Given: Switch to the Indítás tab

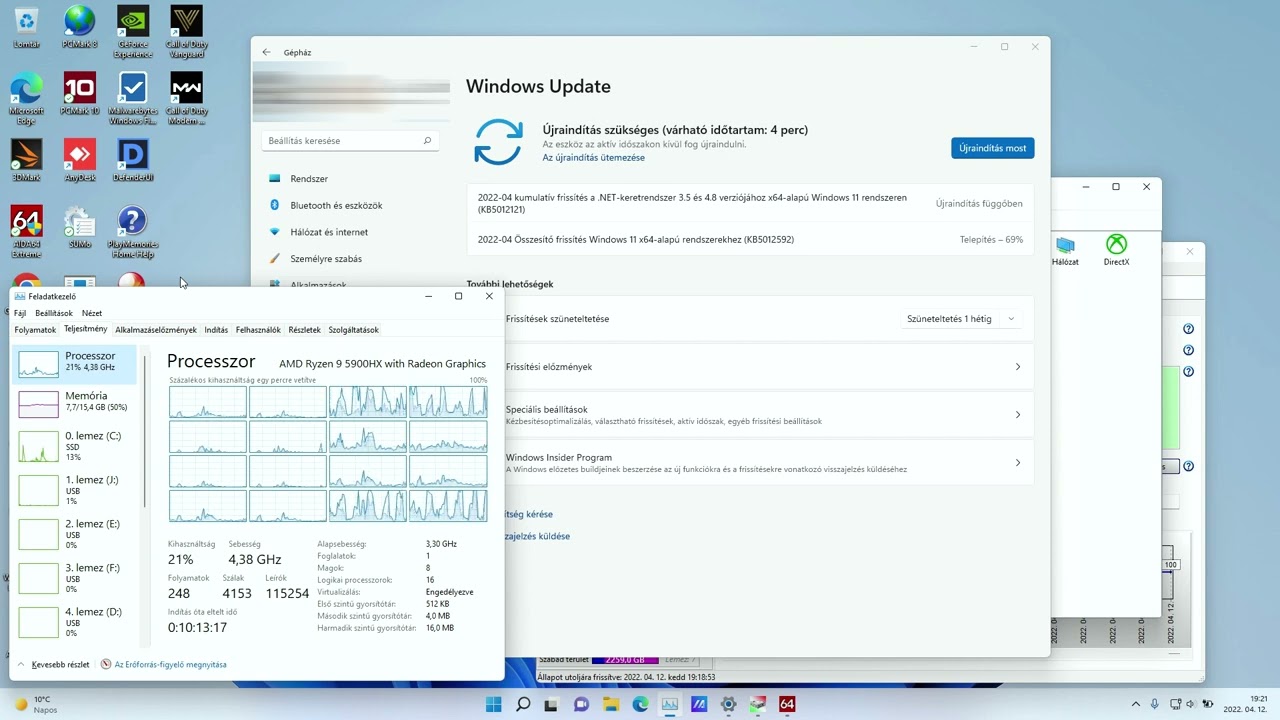Looking at the screenshot, I should point(216,330).
